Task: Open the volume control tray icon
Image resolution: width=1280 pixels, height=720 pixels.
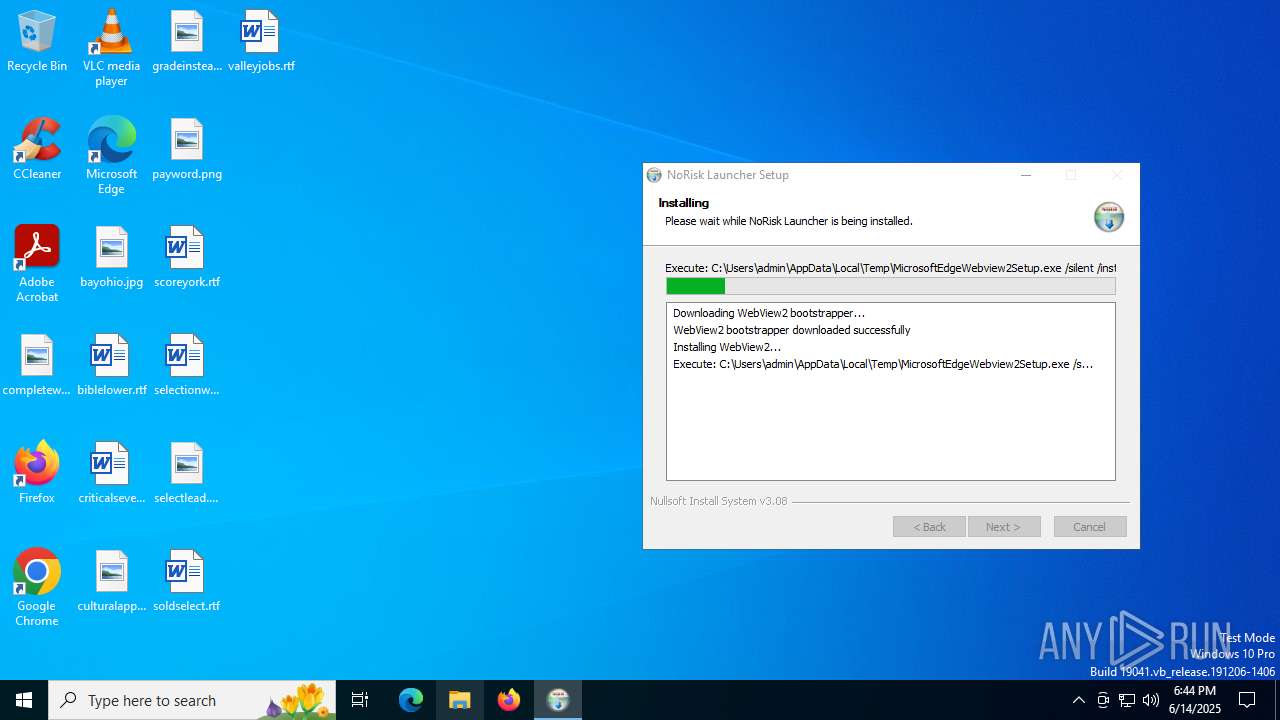Action: pyautogui.click(x=1151, y=700)
